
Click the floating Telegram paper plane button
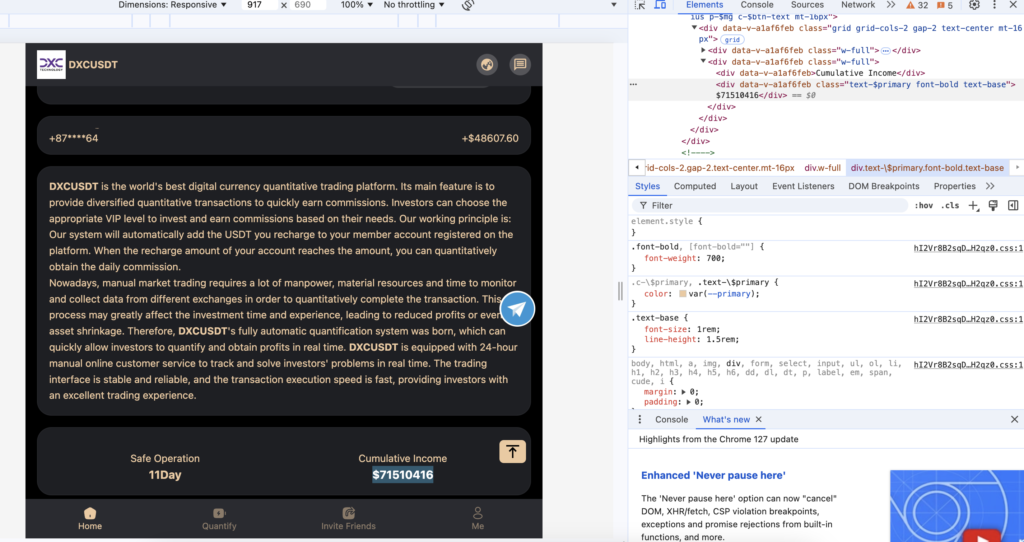pyautogui.click(x=517, y=309)
